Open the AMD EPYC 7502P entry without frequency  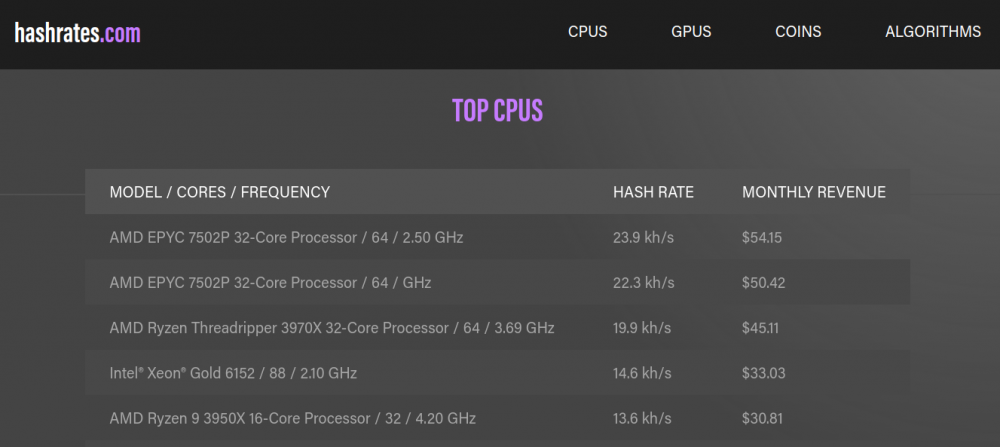tap(270, 283)
